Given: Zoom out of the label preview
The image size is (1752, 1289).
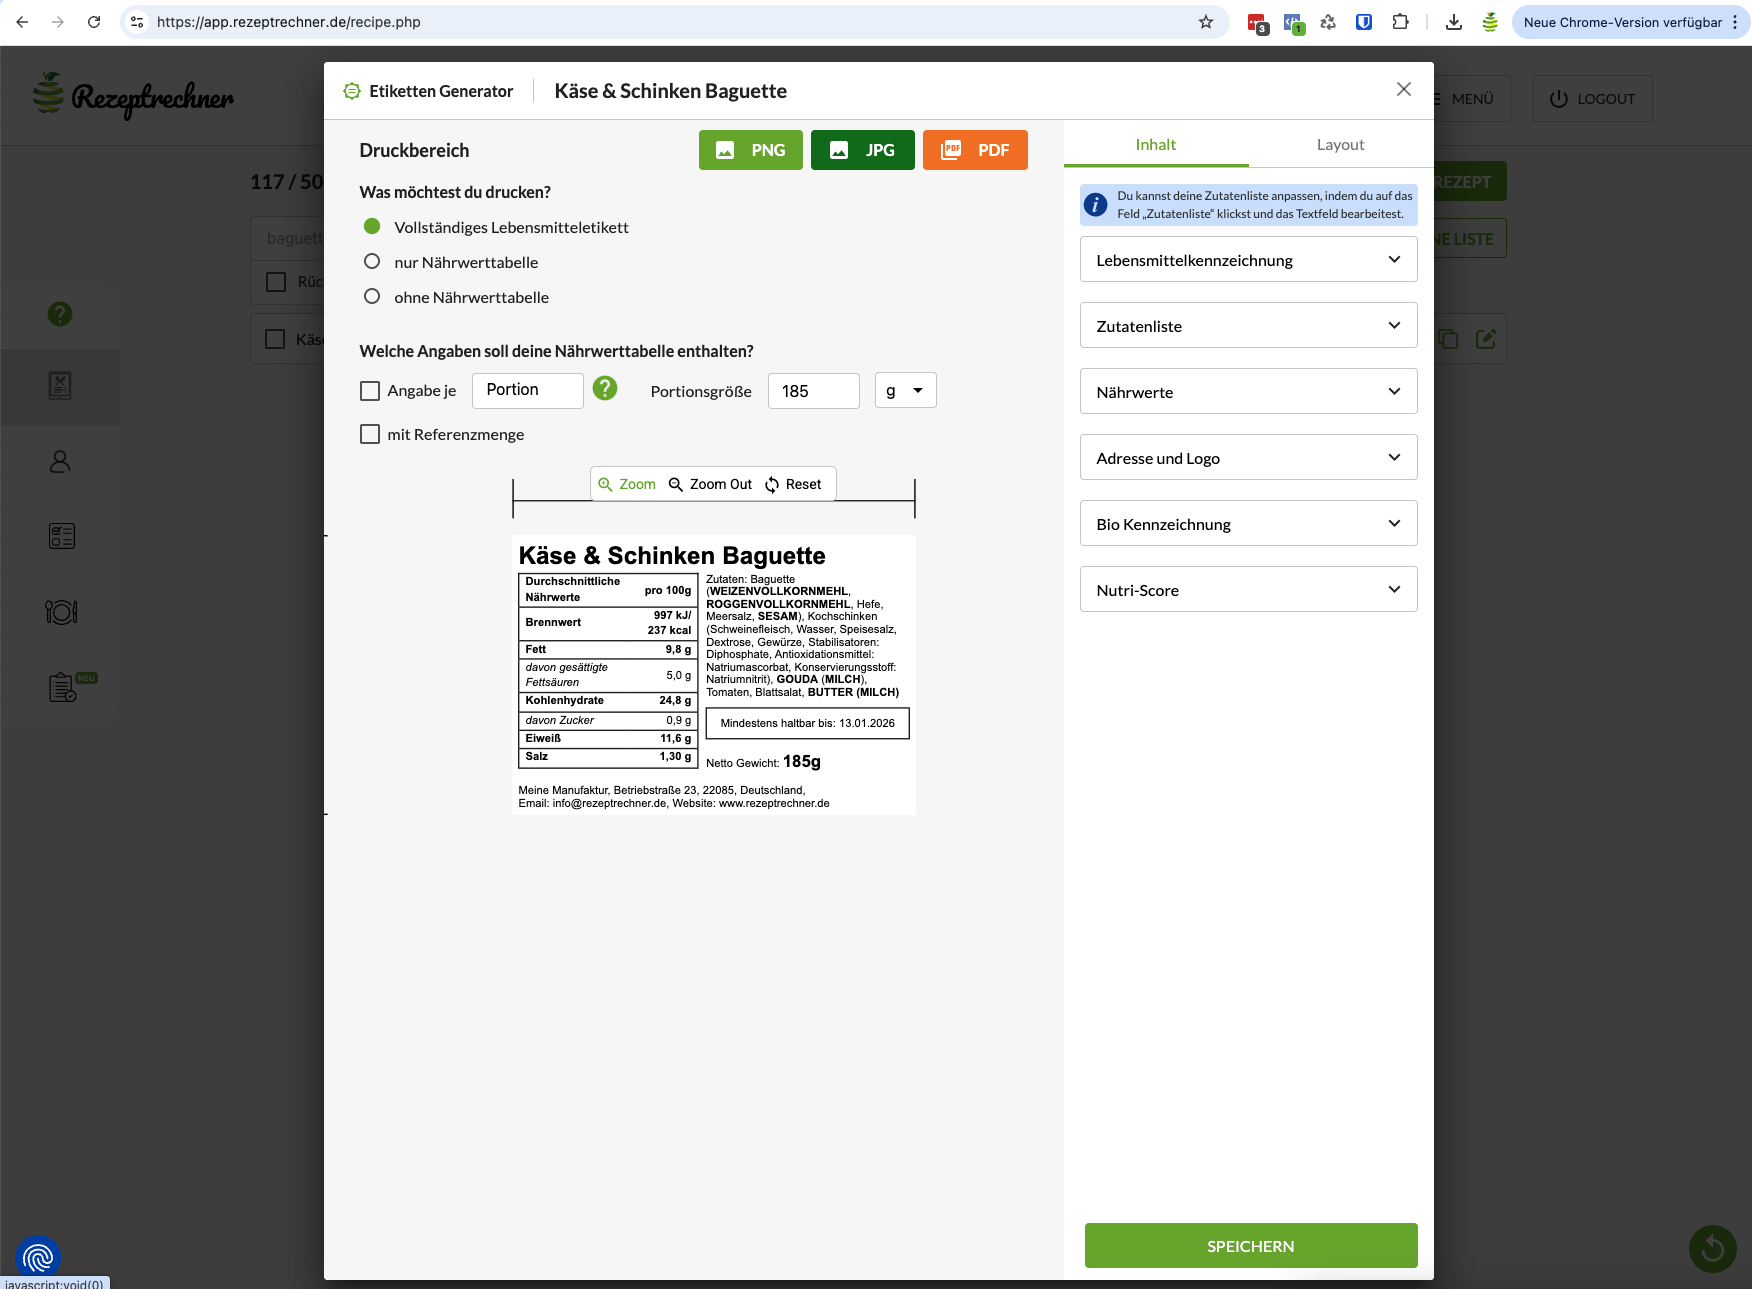Looking at the screenshot, I should pos(710,484).
